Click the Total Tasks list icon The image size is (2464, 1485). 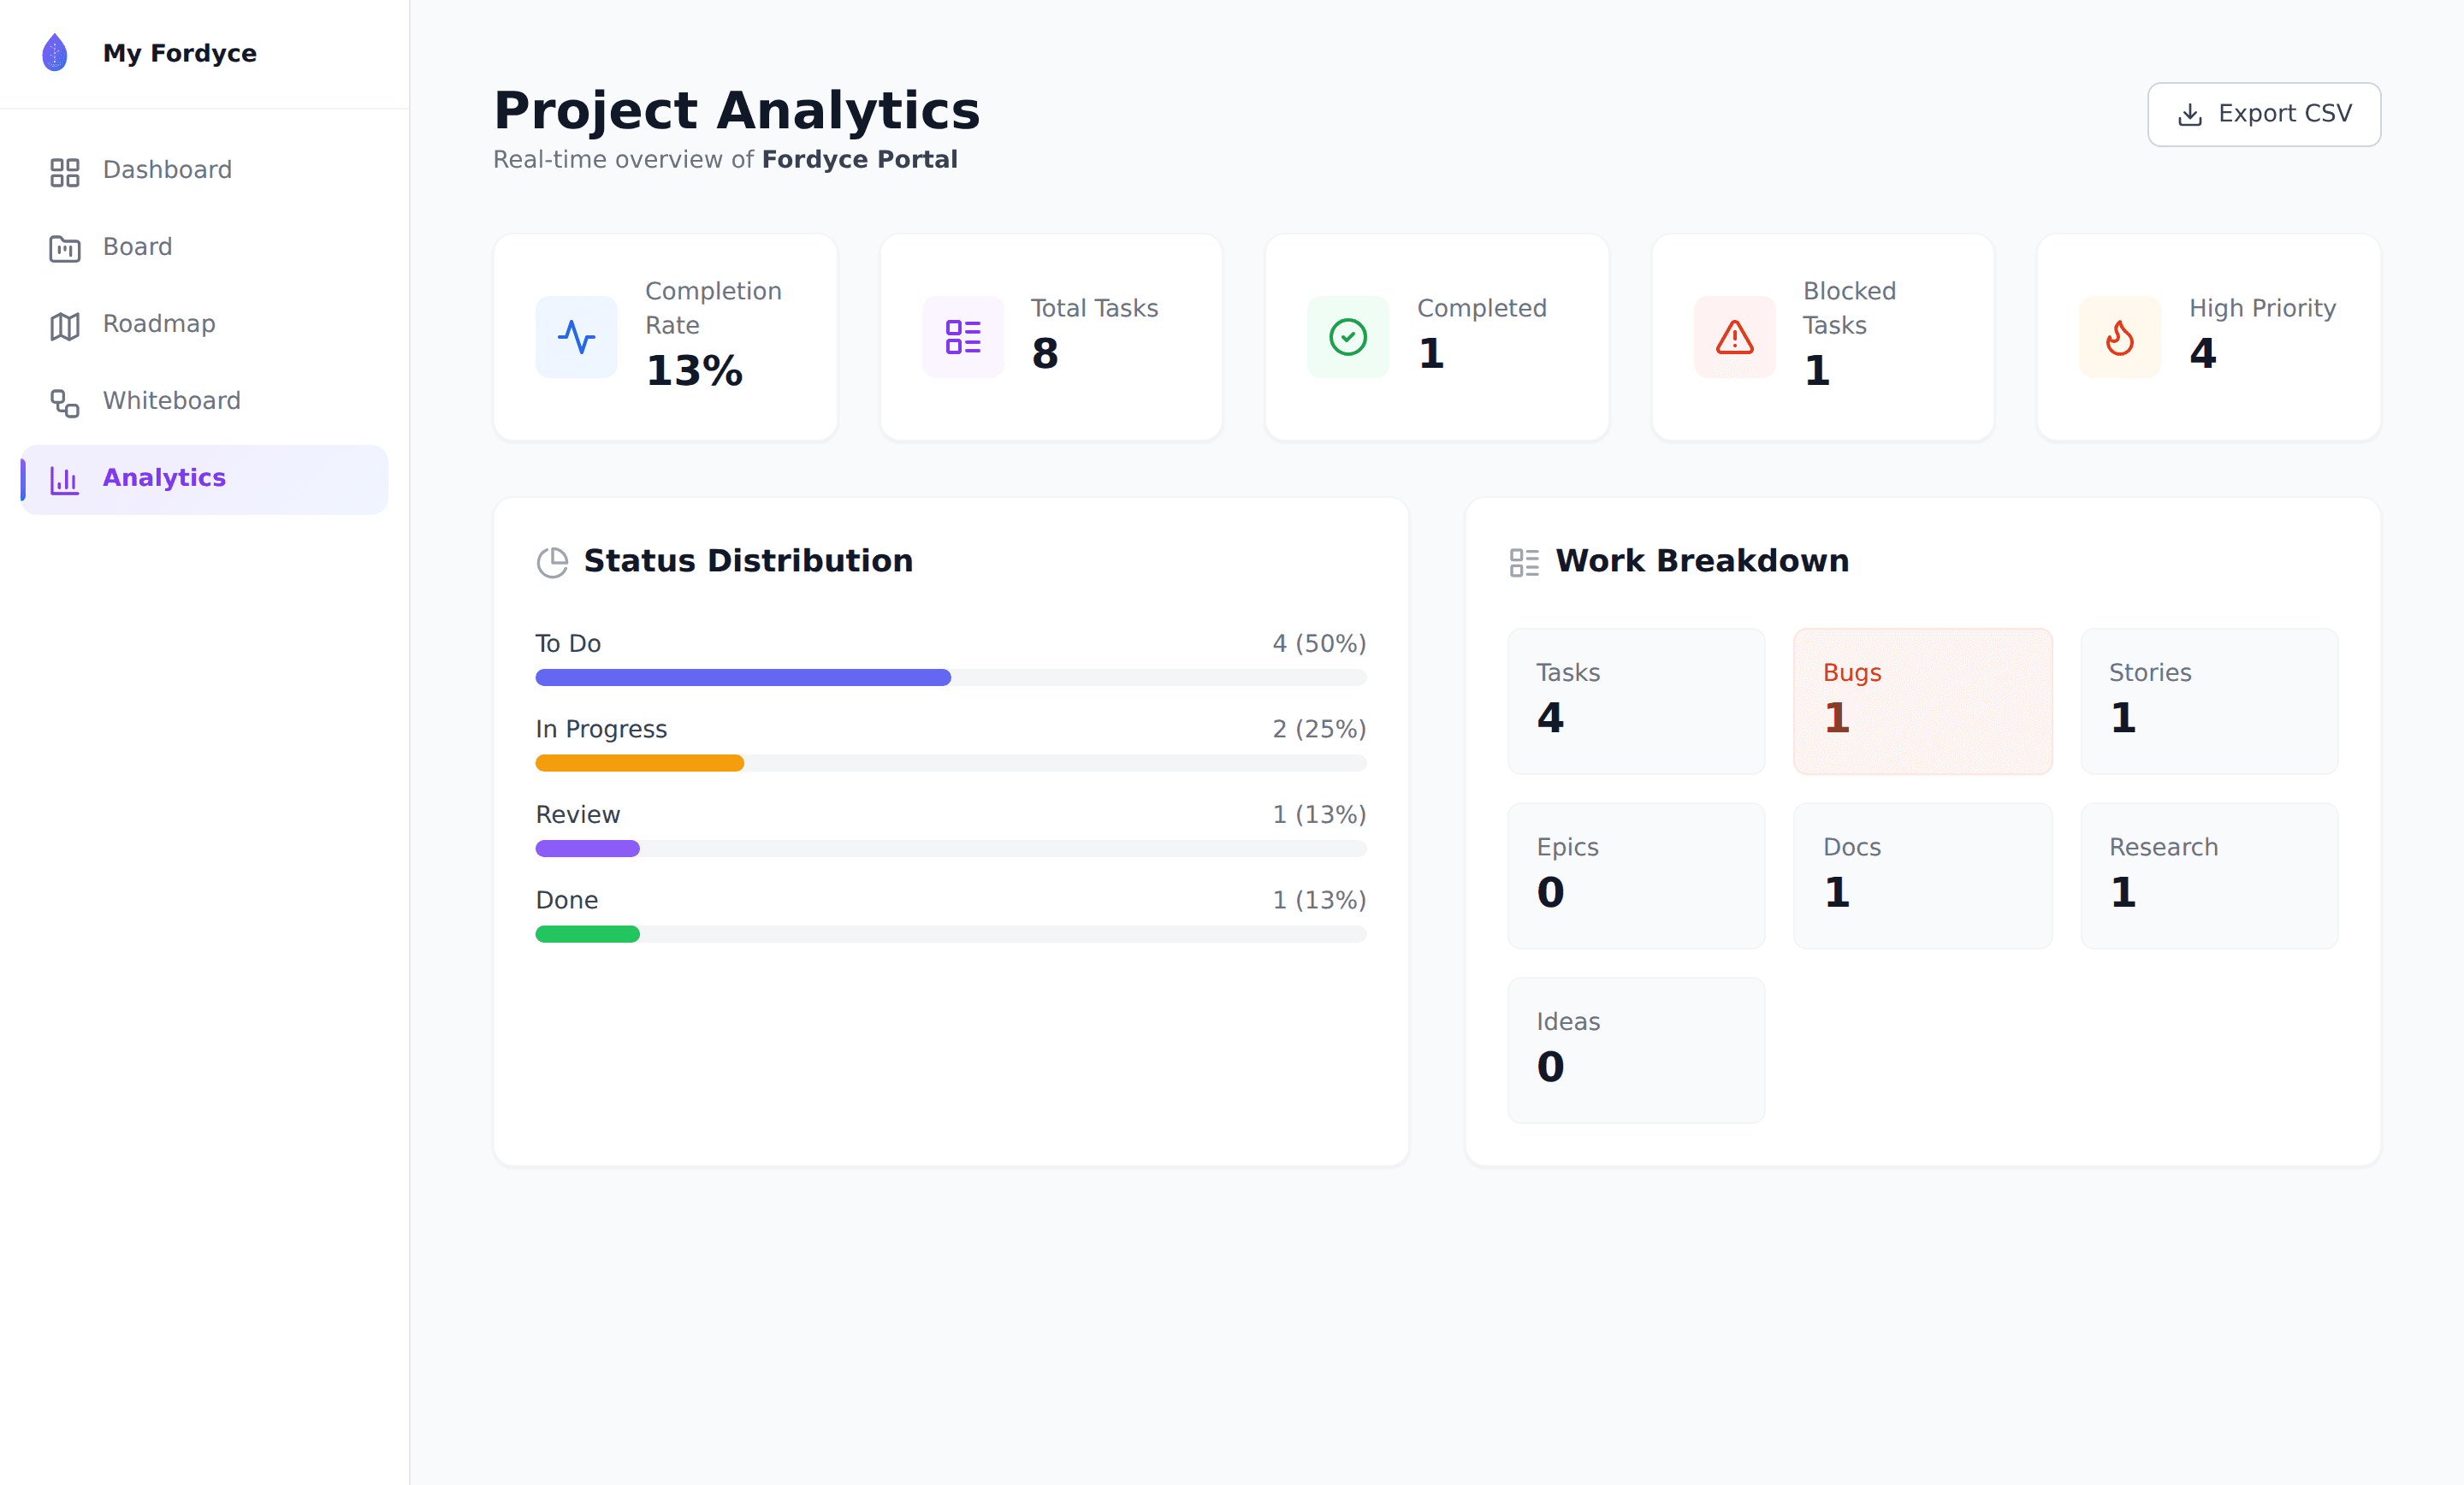(963, 337)
